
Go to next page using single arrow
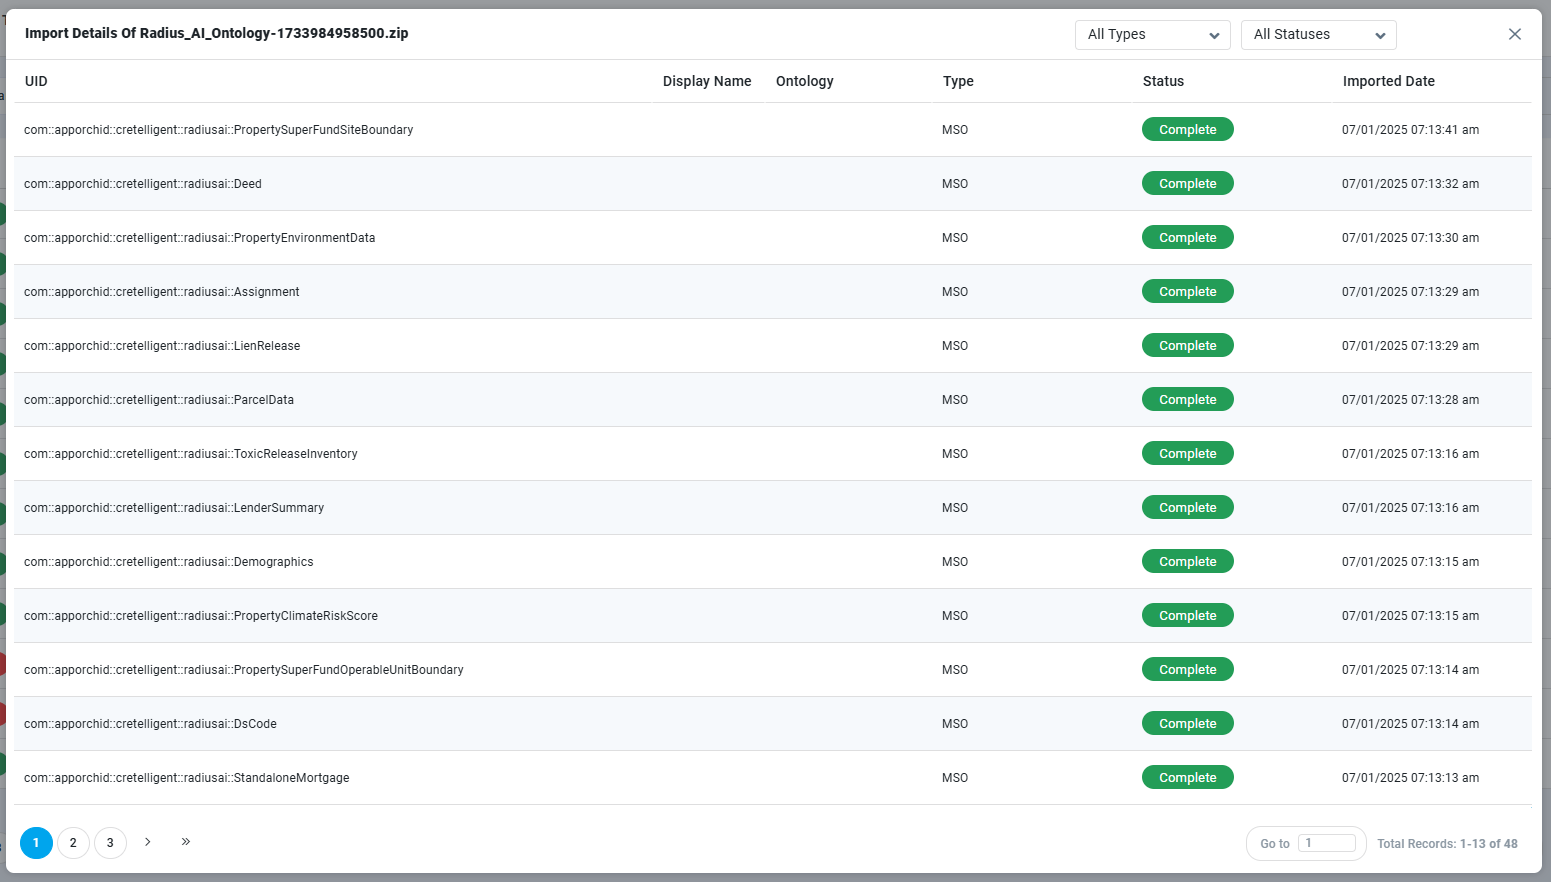tap(148, 842)
